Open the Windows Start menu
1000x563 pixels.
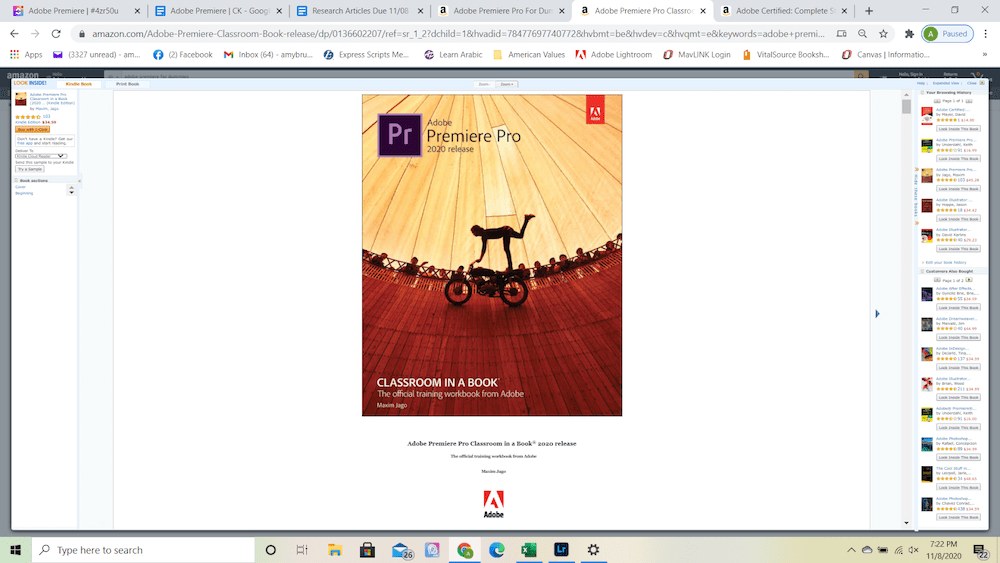[x=15, y=550]
